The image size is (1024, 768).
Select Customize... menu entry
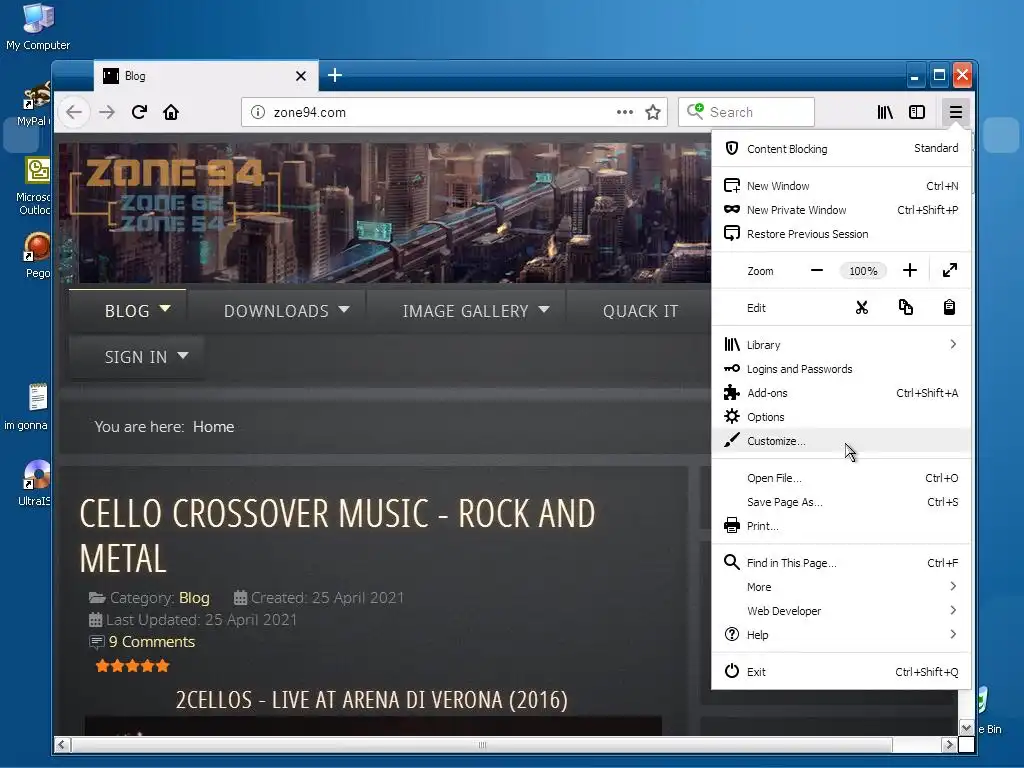[841, 441]
